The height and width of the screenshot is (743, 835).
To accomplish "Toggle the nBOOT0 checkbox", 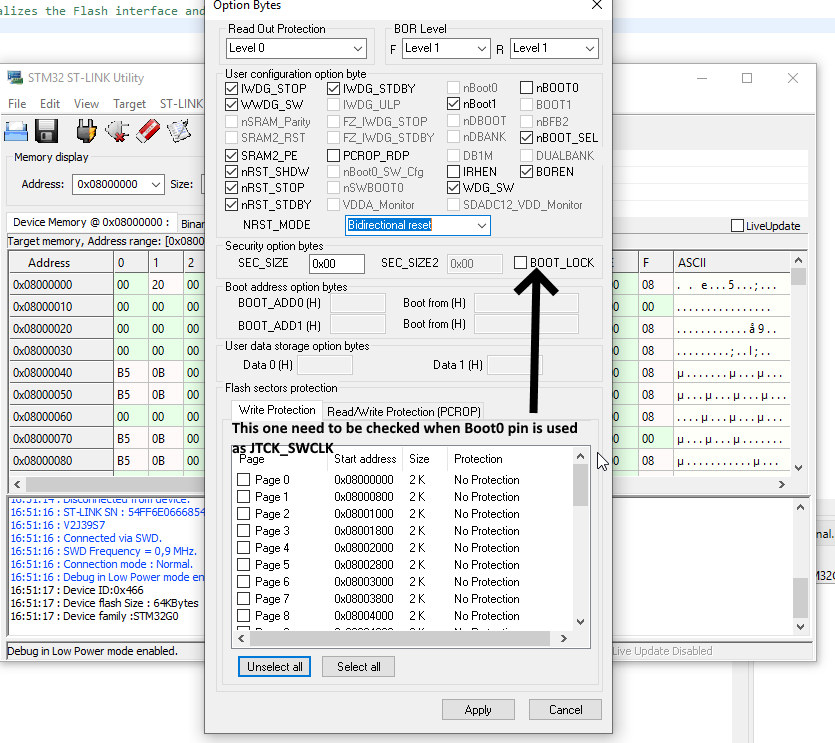I will (526, 87).
